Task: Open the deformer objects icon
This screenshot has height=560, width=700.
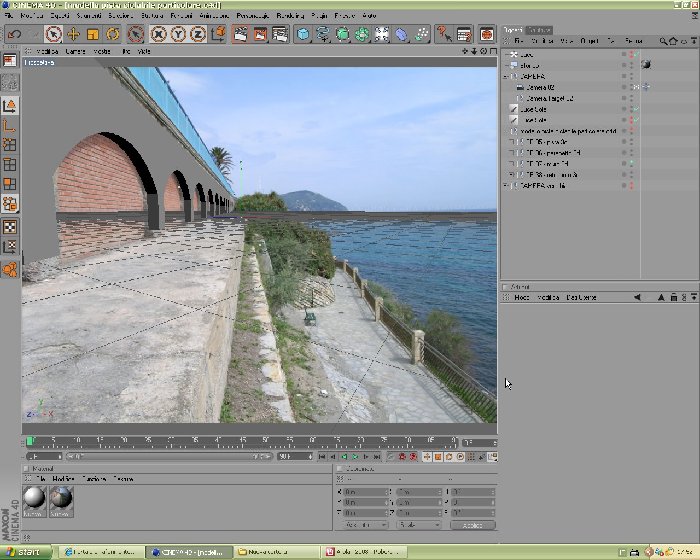Action: [x=401, y=34]
